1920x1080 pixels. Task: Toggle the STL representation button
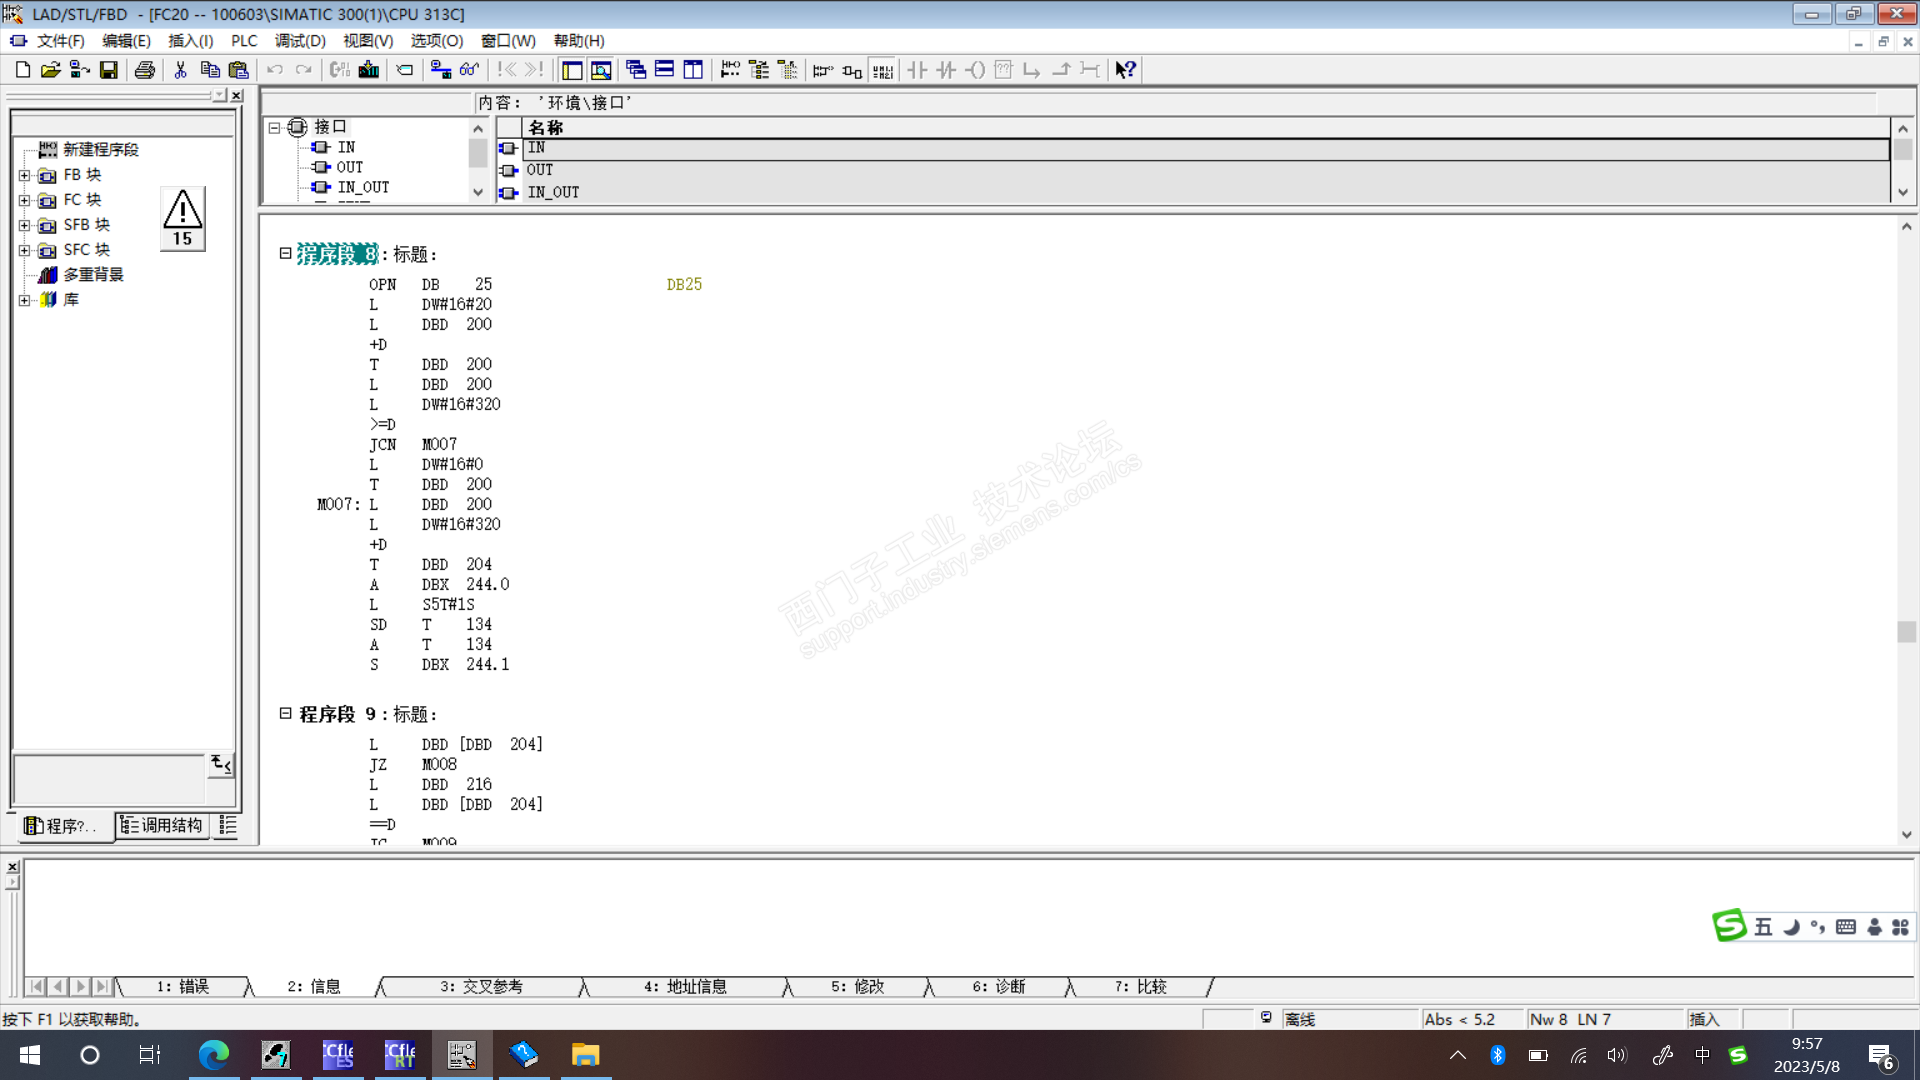point(882,70)
